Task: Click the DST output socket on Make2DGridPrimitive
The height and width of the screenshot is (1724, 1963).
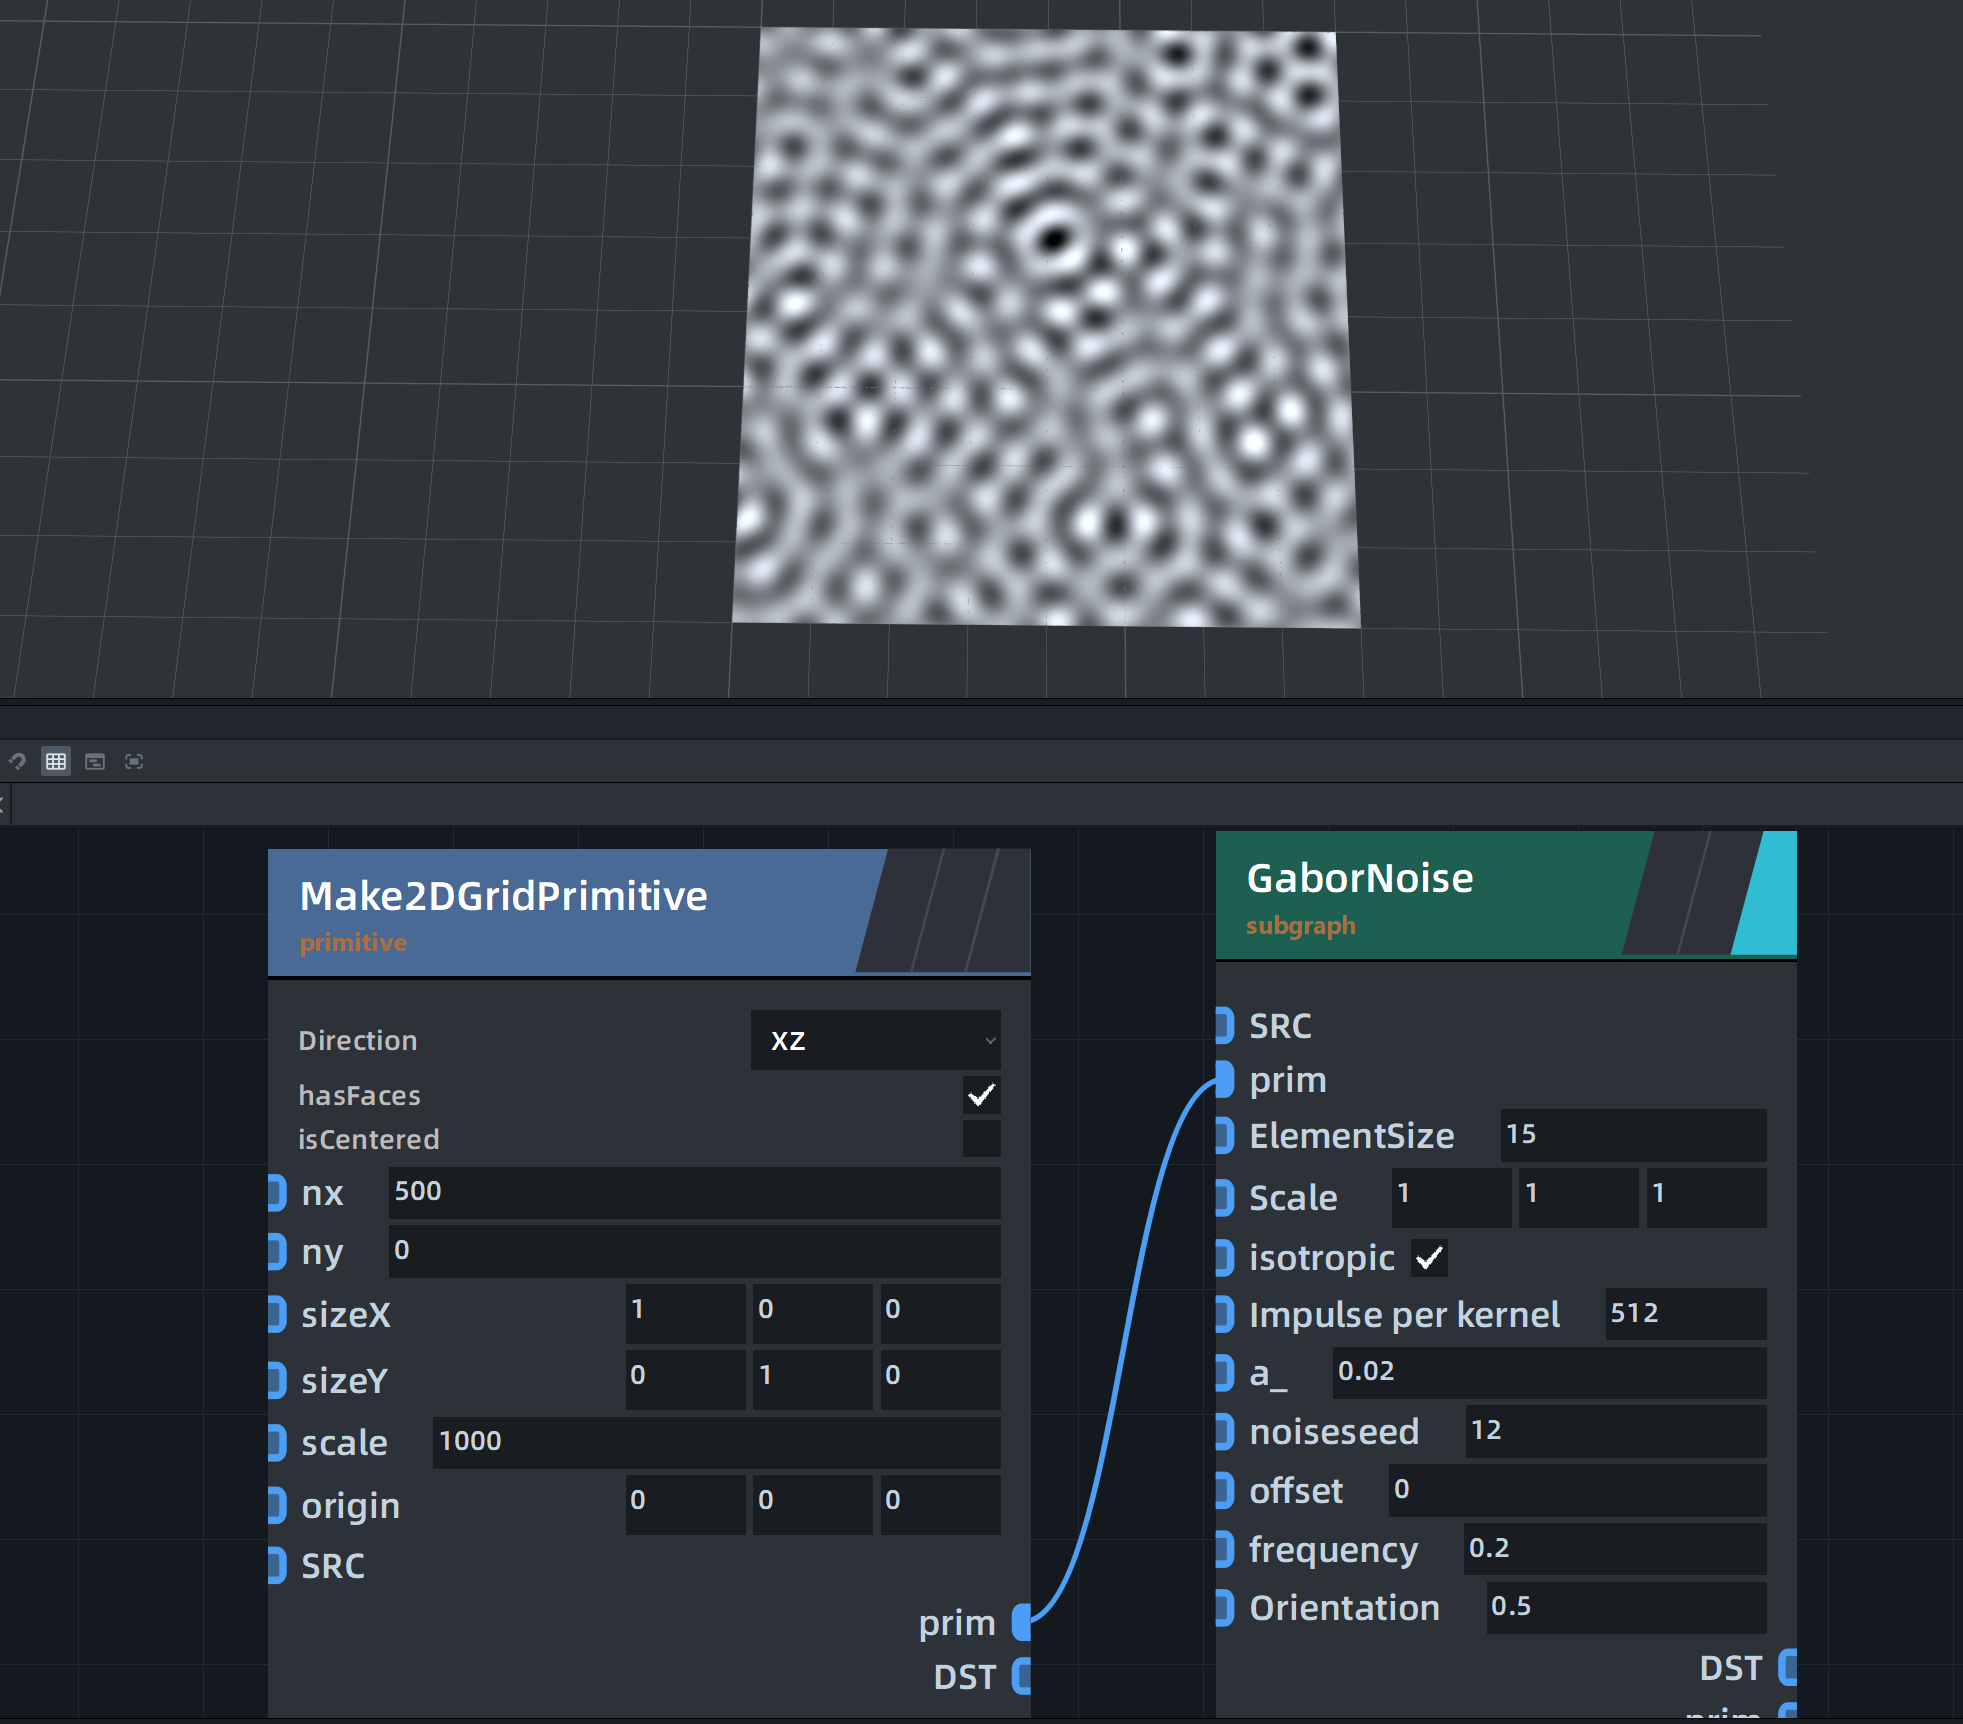Action: [1021, 1676]
